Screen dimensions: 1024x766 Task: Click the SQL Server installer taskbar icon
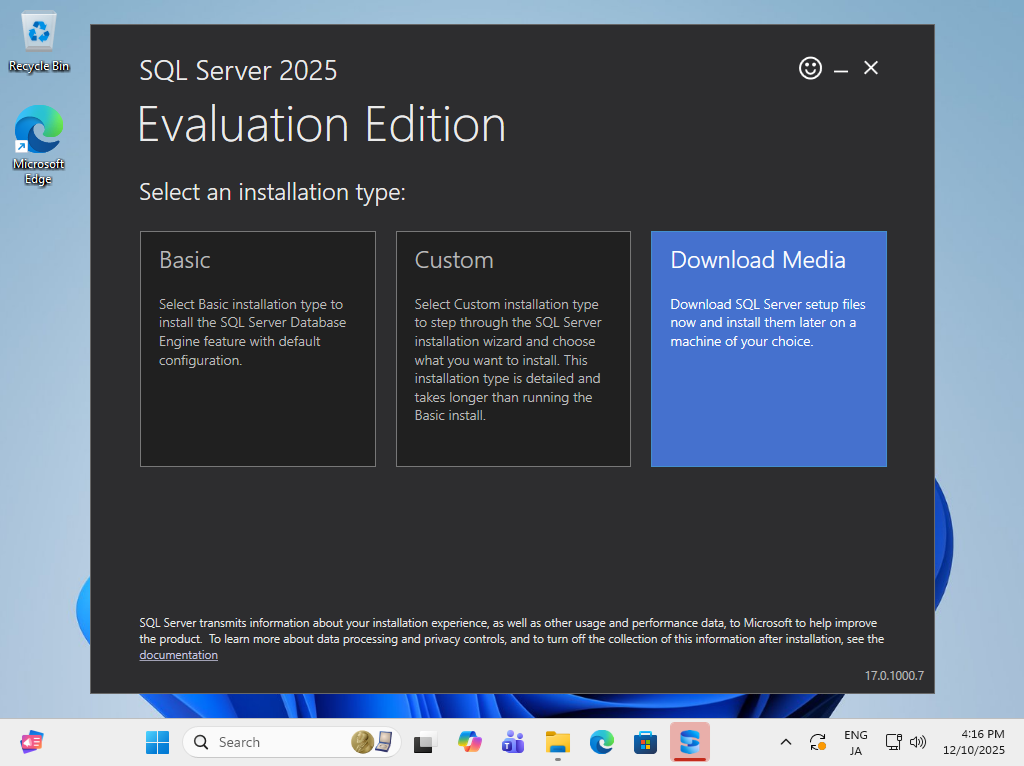click(690, 742)
